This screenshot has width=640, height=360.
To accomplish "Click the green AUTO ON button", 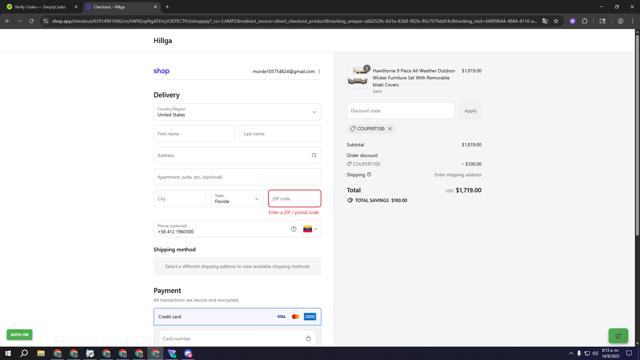I will (20, 334).
